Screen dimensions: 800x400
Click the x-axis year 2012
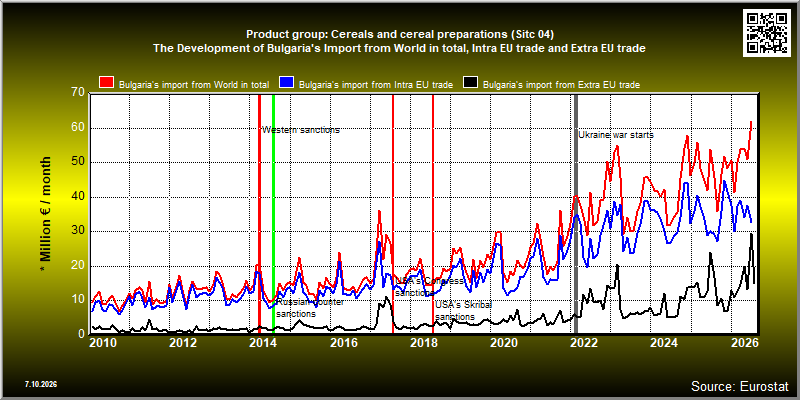pyautogui.click(x=183, y=342)
